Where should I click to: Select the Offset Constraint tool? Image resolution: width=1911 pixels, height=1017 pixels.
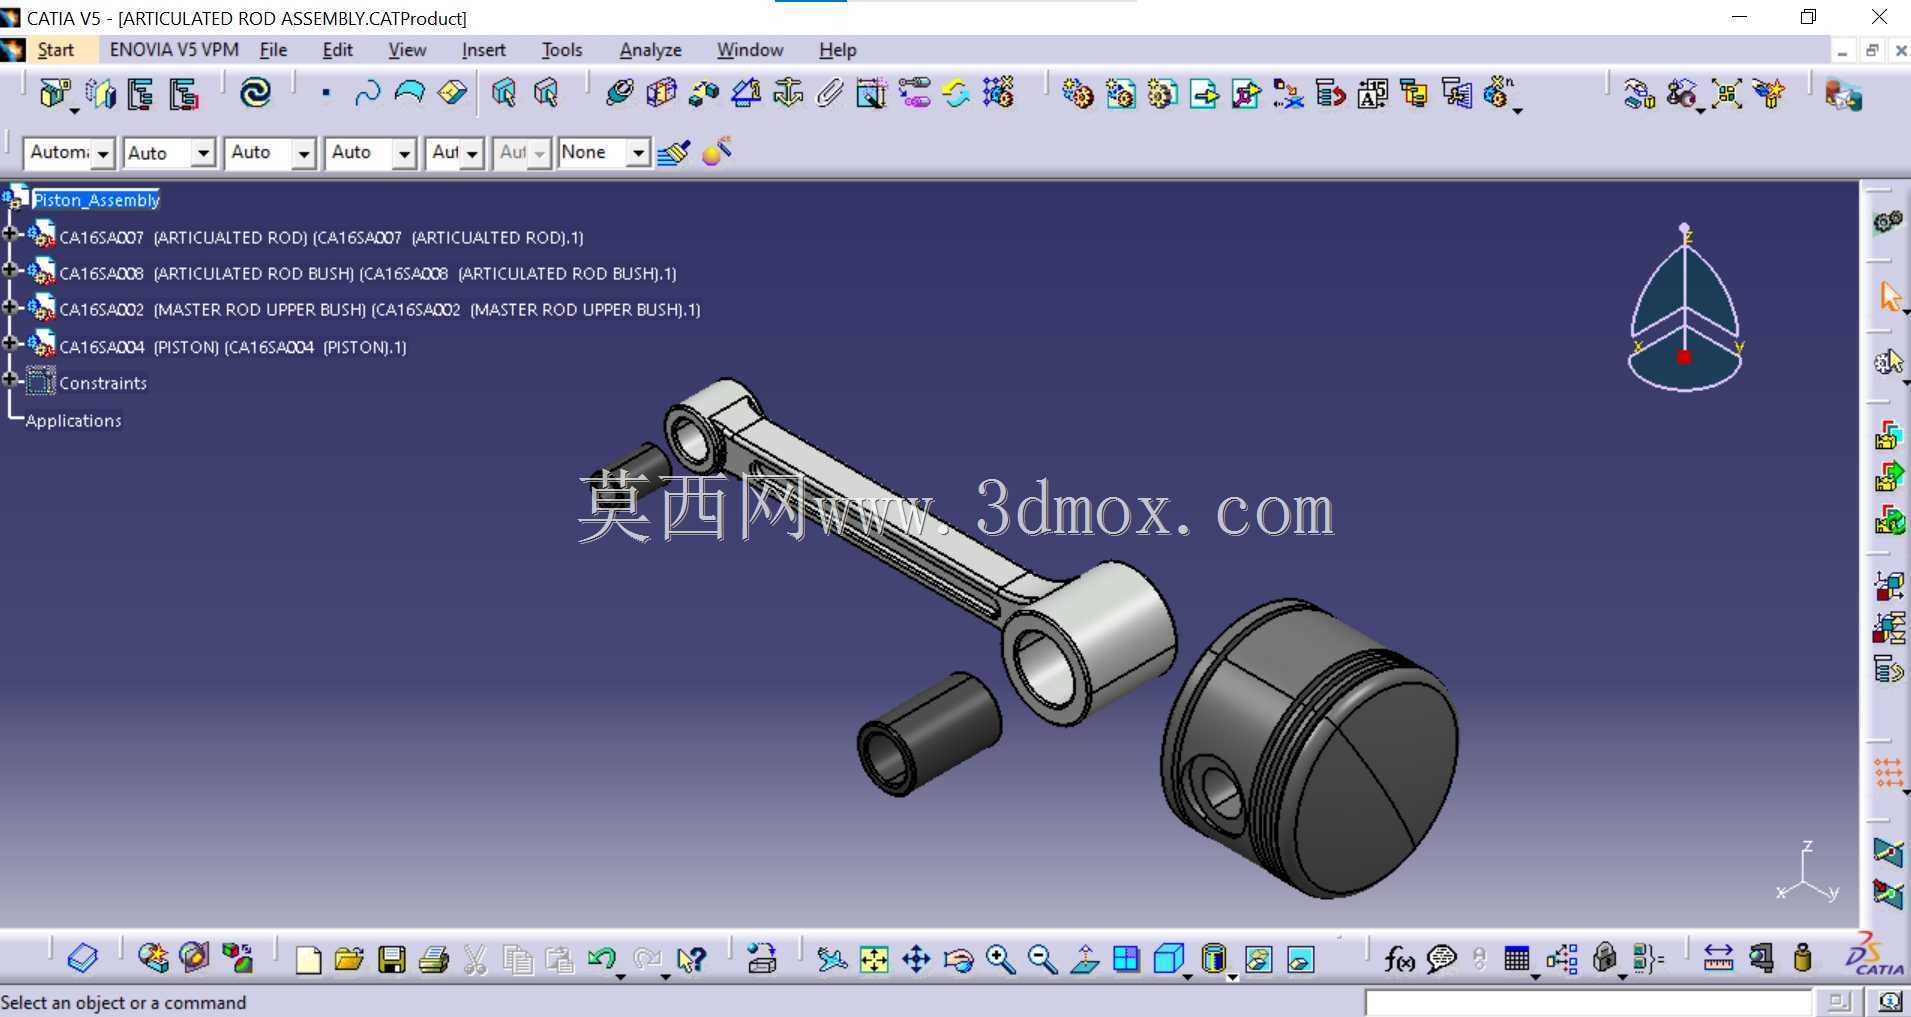[x=704, y=93]
